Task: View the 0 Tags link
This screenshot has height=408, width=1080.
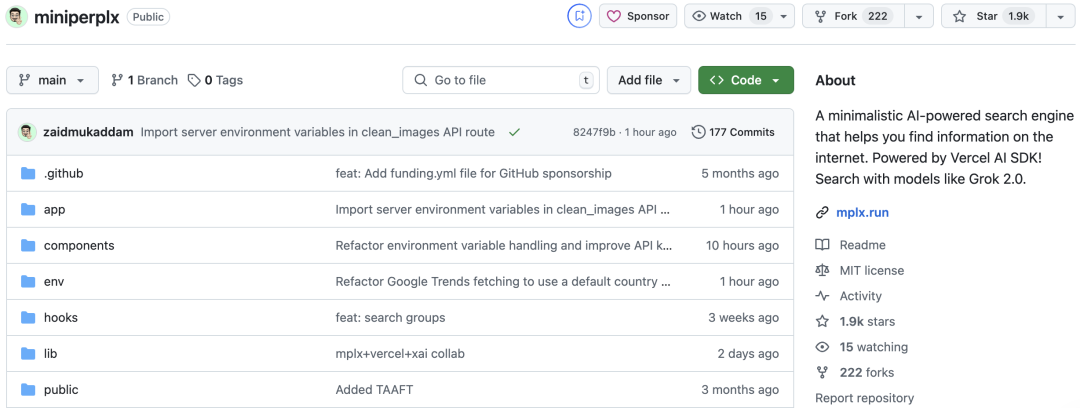Action: (216, 80)
